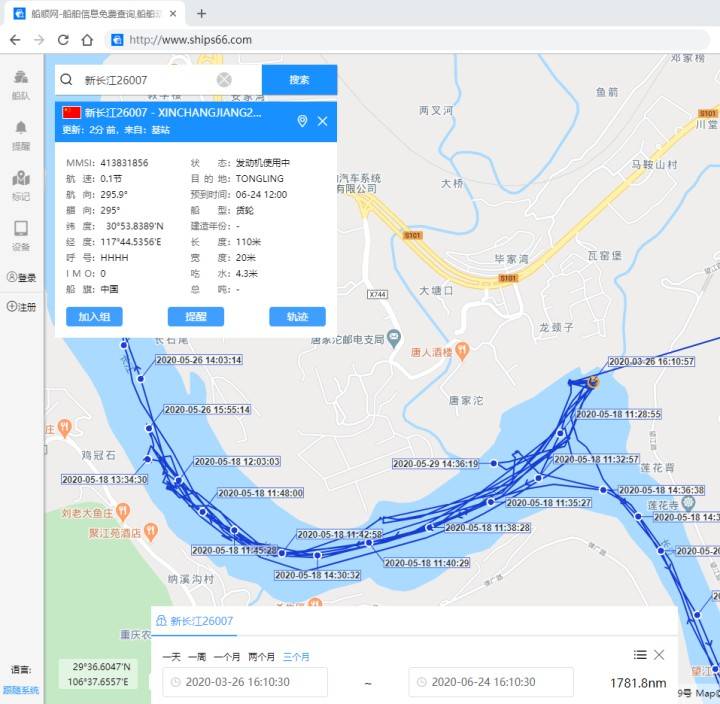Open the alert bell sidebar icon

(x=21, y=135)
